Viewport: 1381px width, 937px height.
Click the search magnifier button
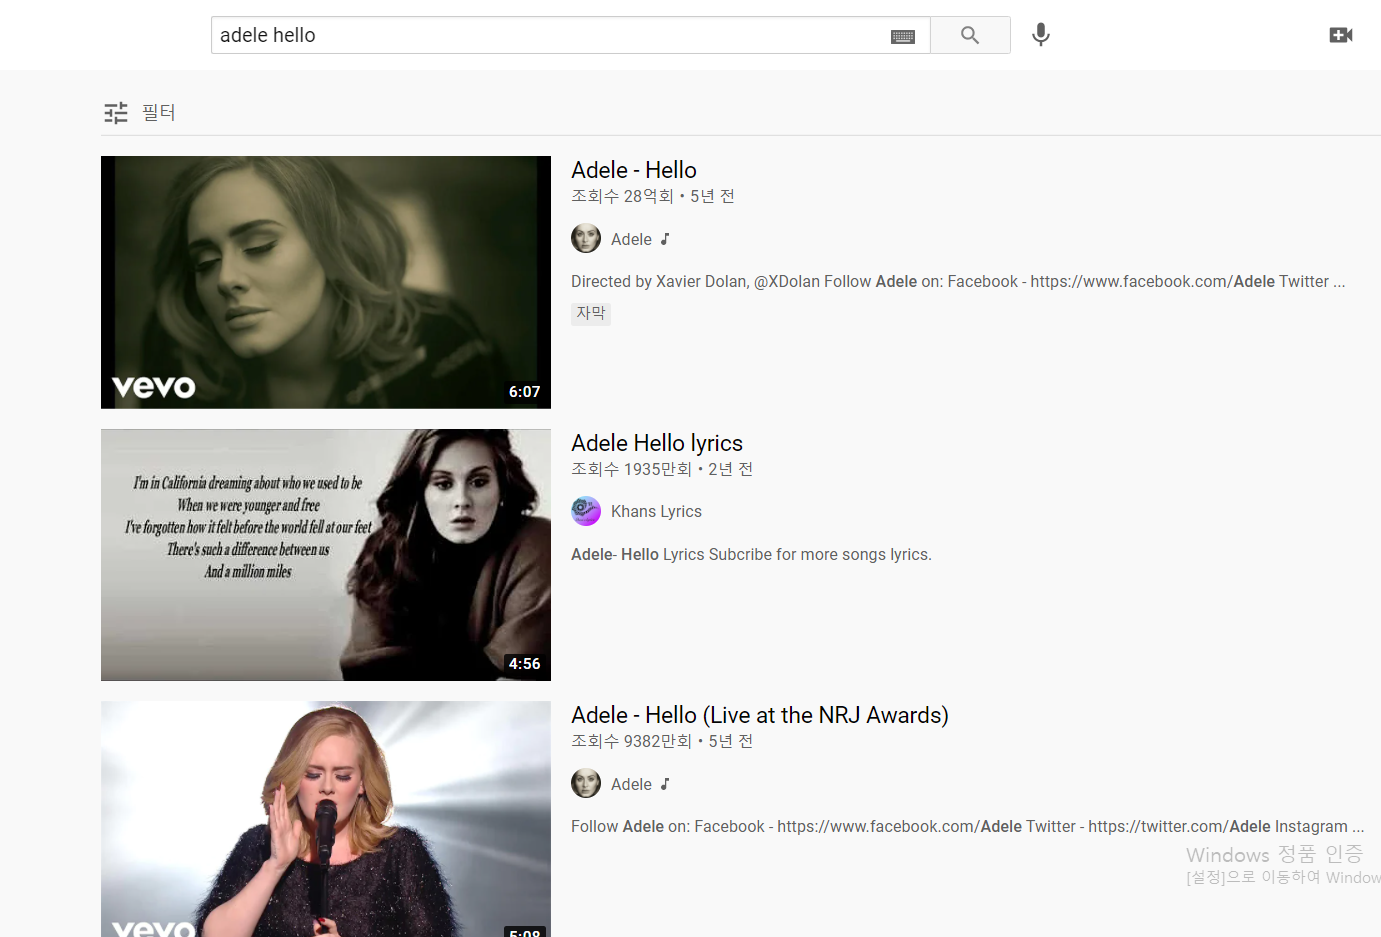click(x=970, y=35)
